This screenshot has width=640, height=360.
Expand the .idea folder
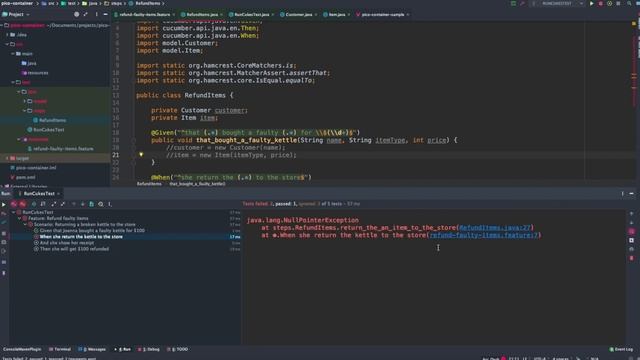click(x=7, y=35)
